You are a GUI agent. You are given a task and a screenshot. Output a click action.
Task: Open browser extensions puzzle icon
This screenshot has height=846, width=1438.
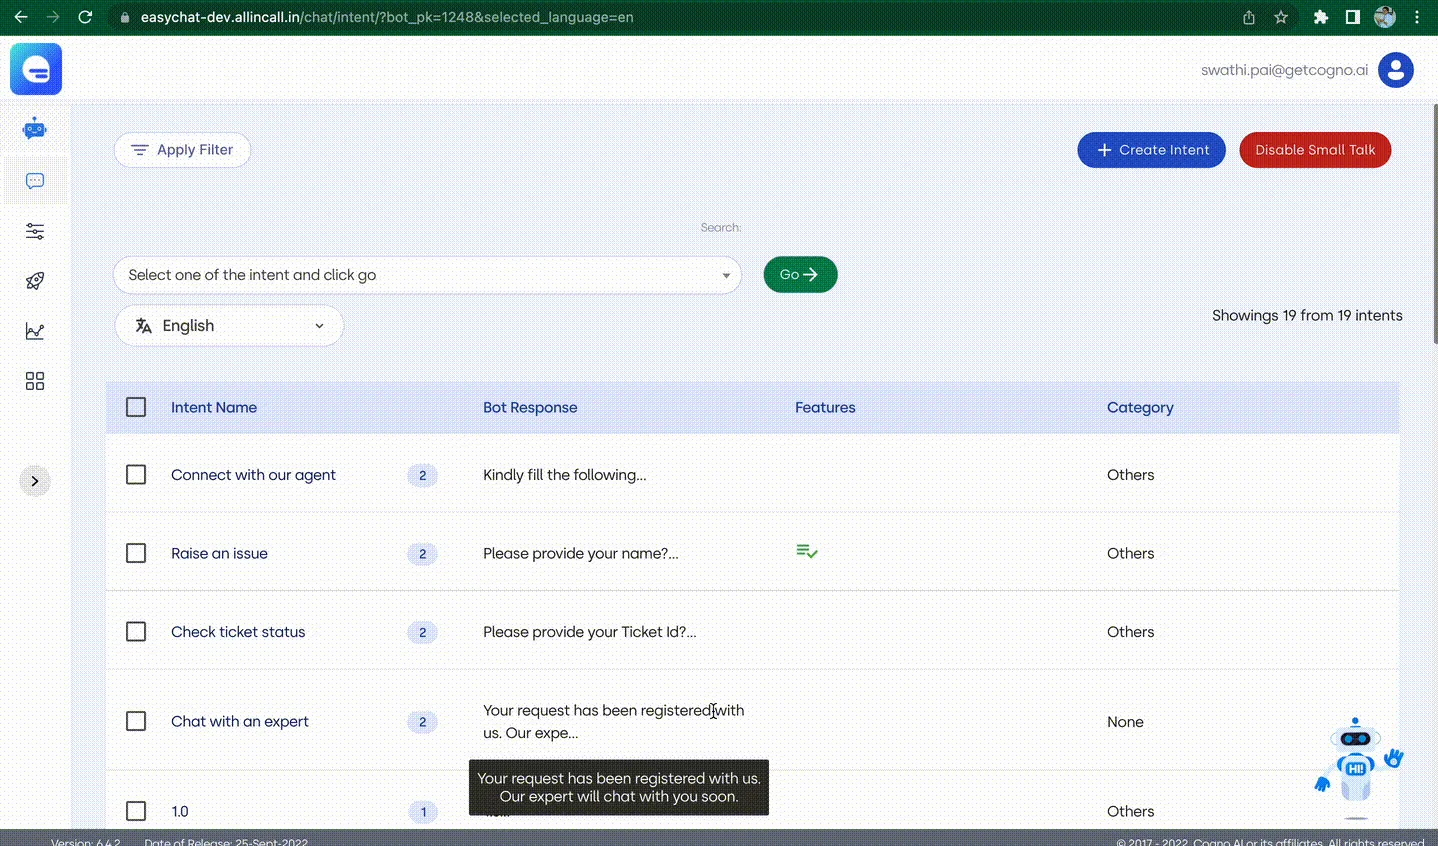1321,17
